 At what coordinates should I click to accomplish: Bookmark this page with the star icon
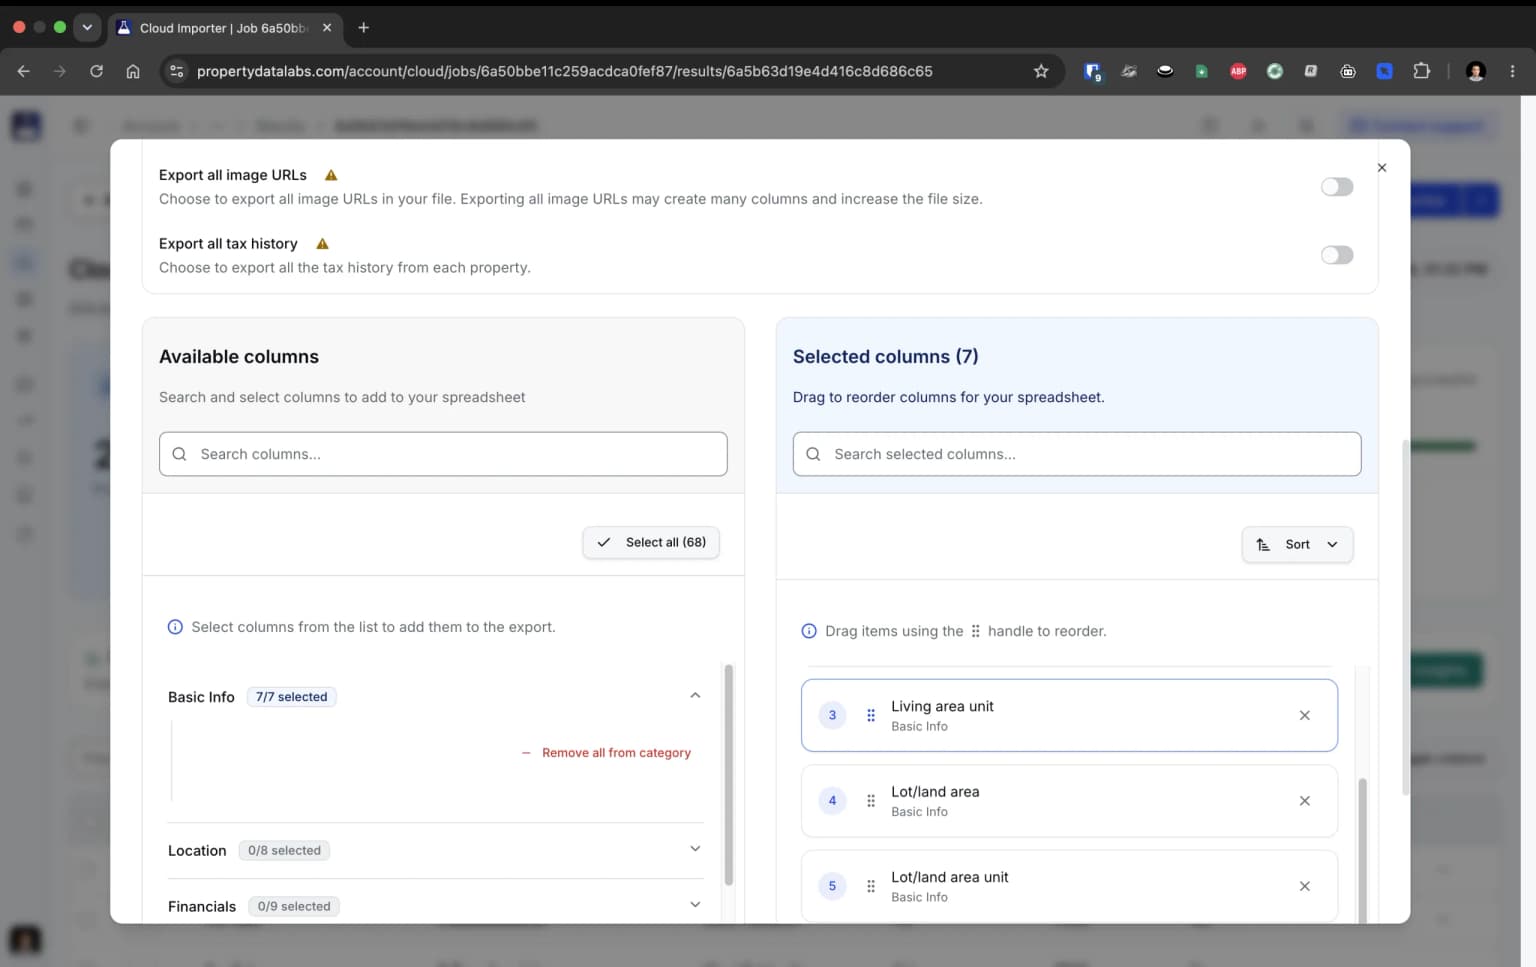point(1041,71)
